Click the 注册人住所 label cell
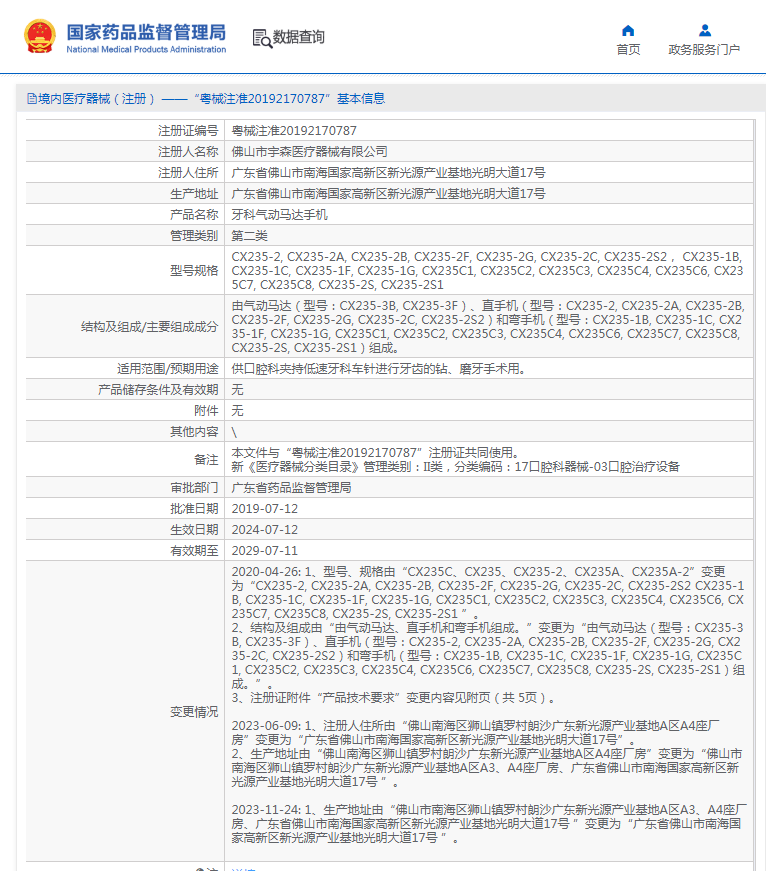 125,173
